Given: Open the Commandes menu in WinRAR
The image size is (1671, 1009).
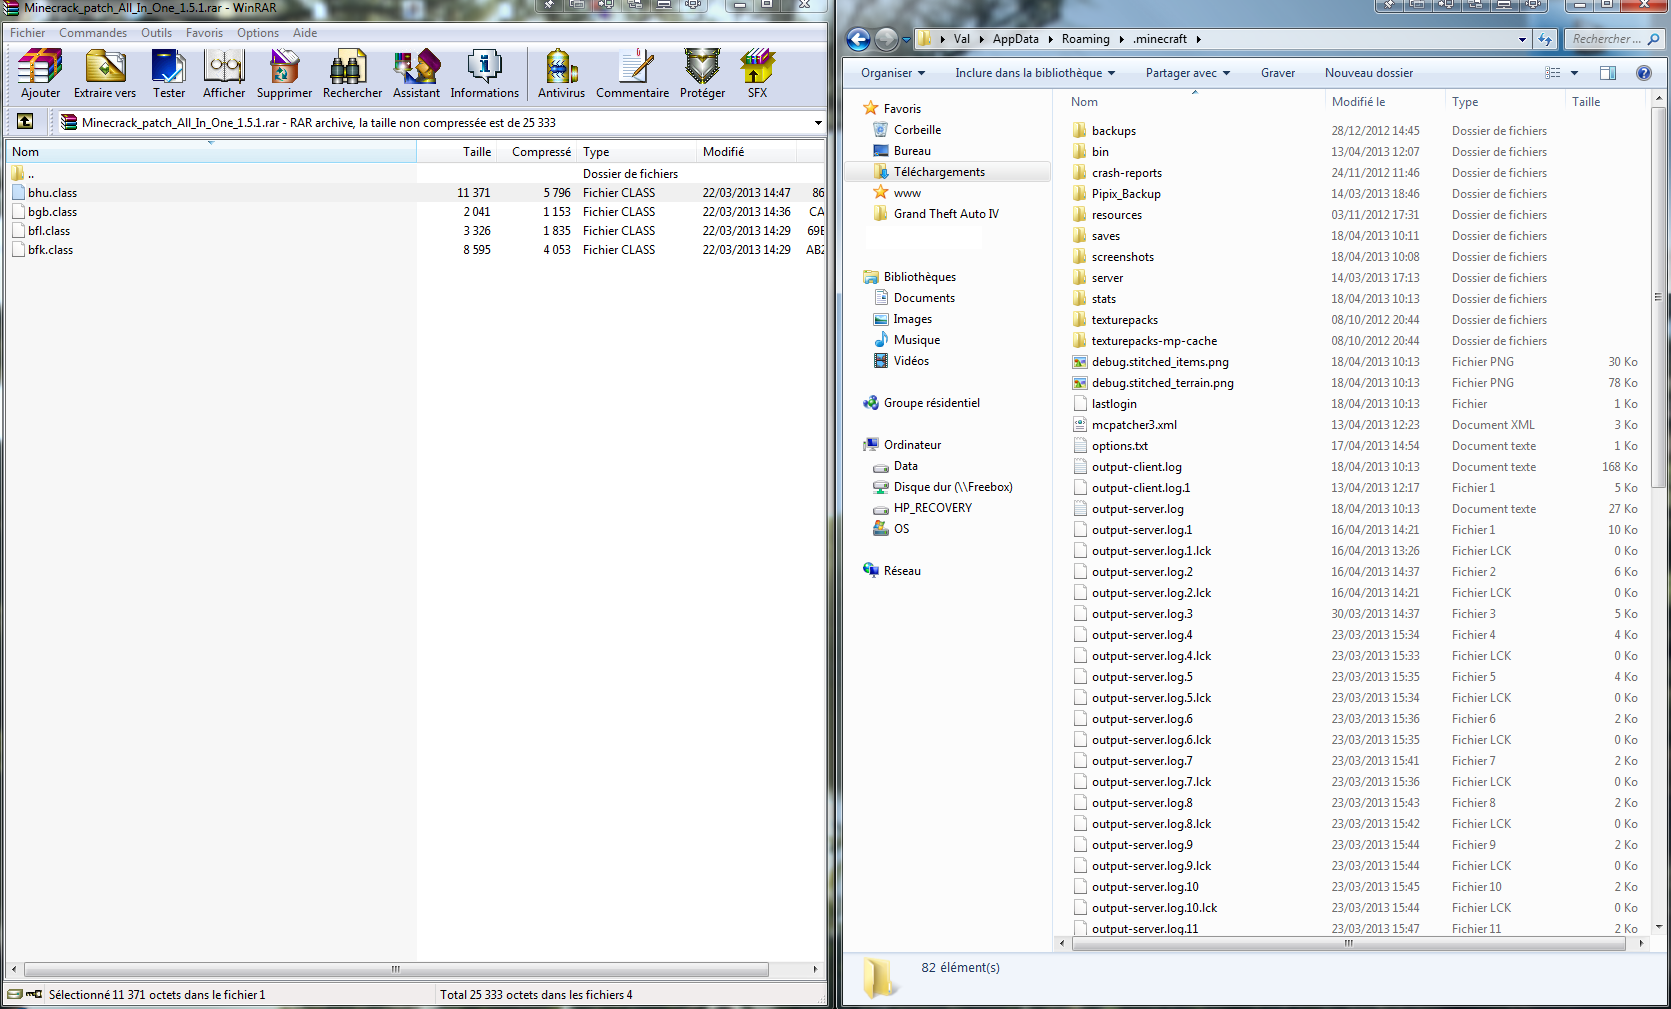Looking at the screenshot, I should point(92,33).
